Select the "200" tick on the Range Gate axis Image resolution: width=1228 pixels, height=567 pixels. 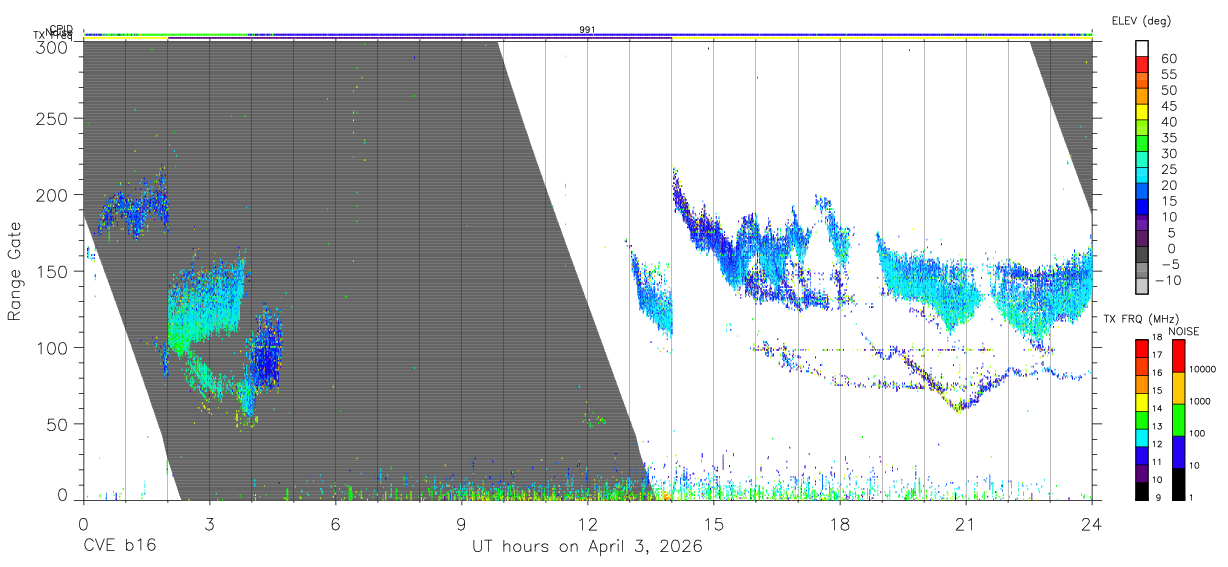coord(51,195)
